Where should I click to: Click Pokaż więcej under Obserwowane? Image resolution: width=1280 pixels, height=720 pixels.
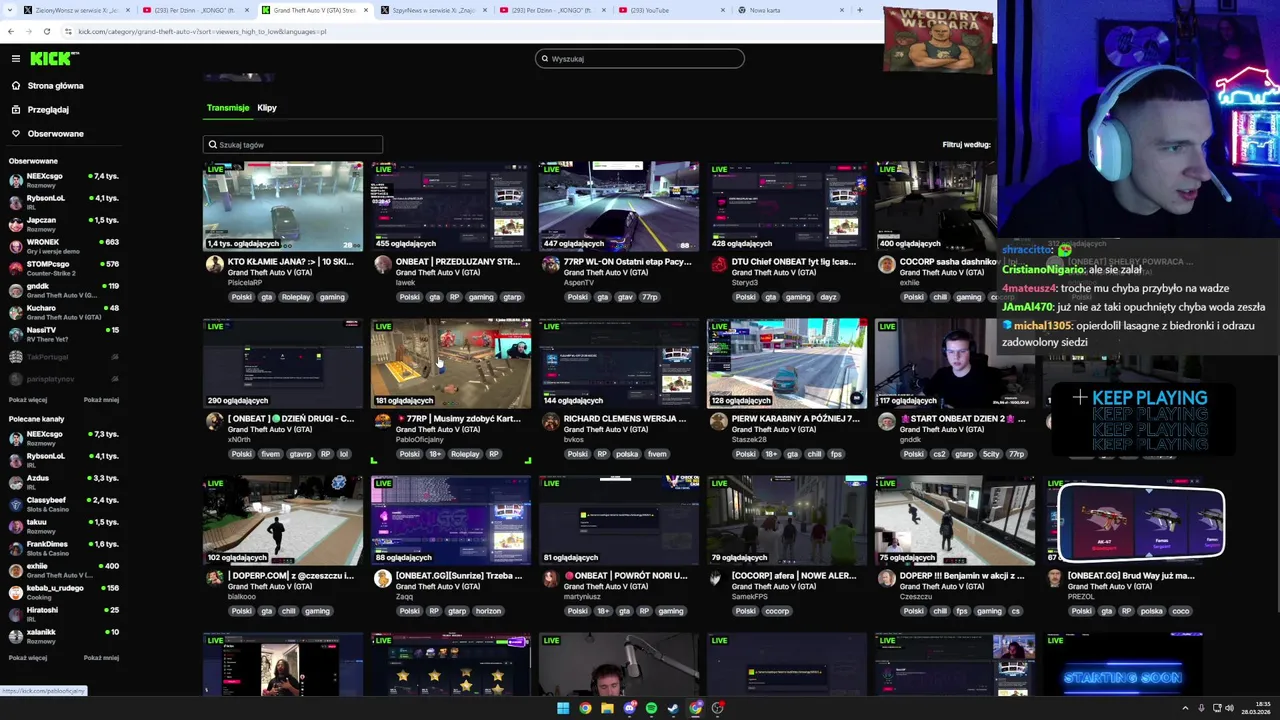tap(28, 400)
